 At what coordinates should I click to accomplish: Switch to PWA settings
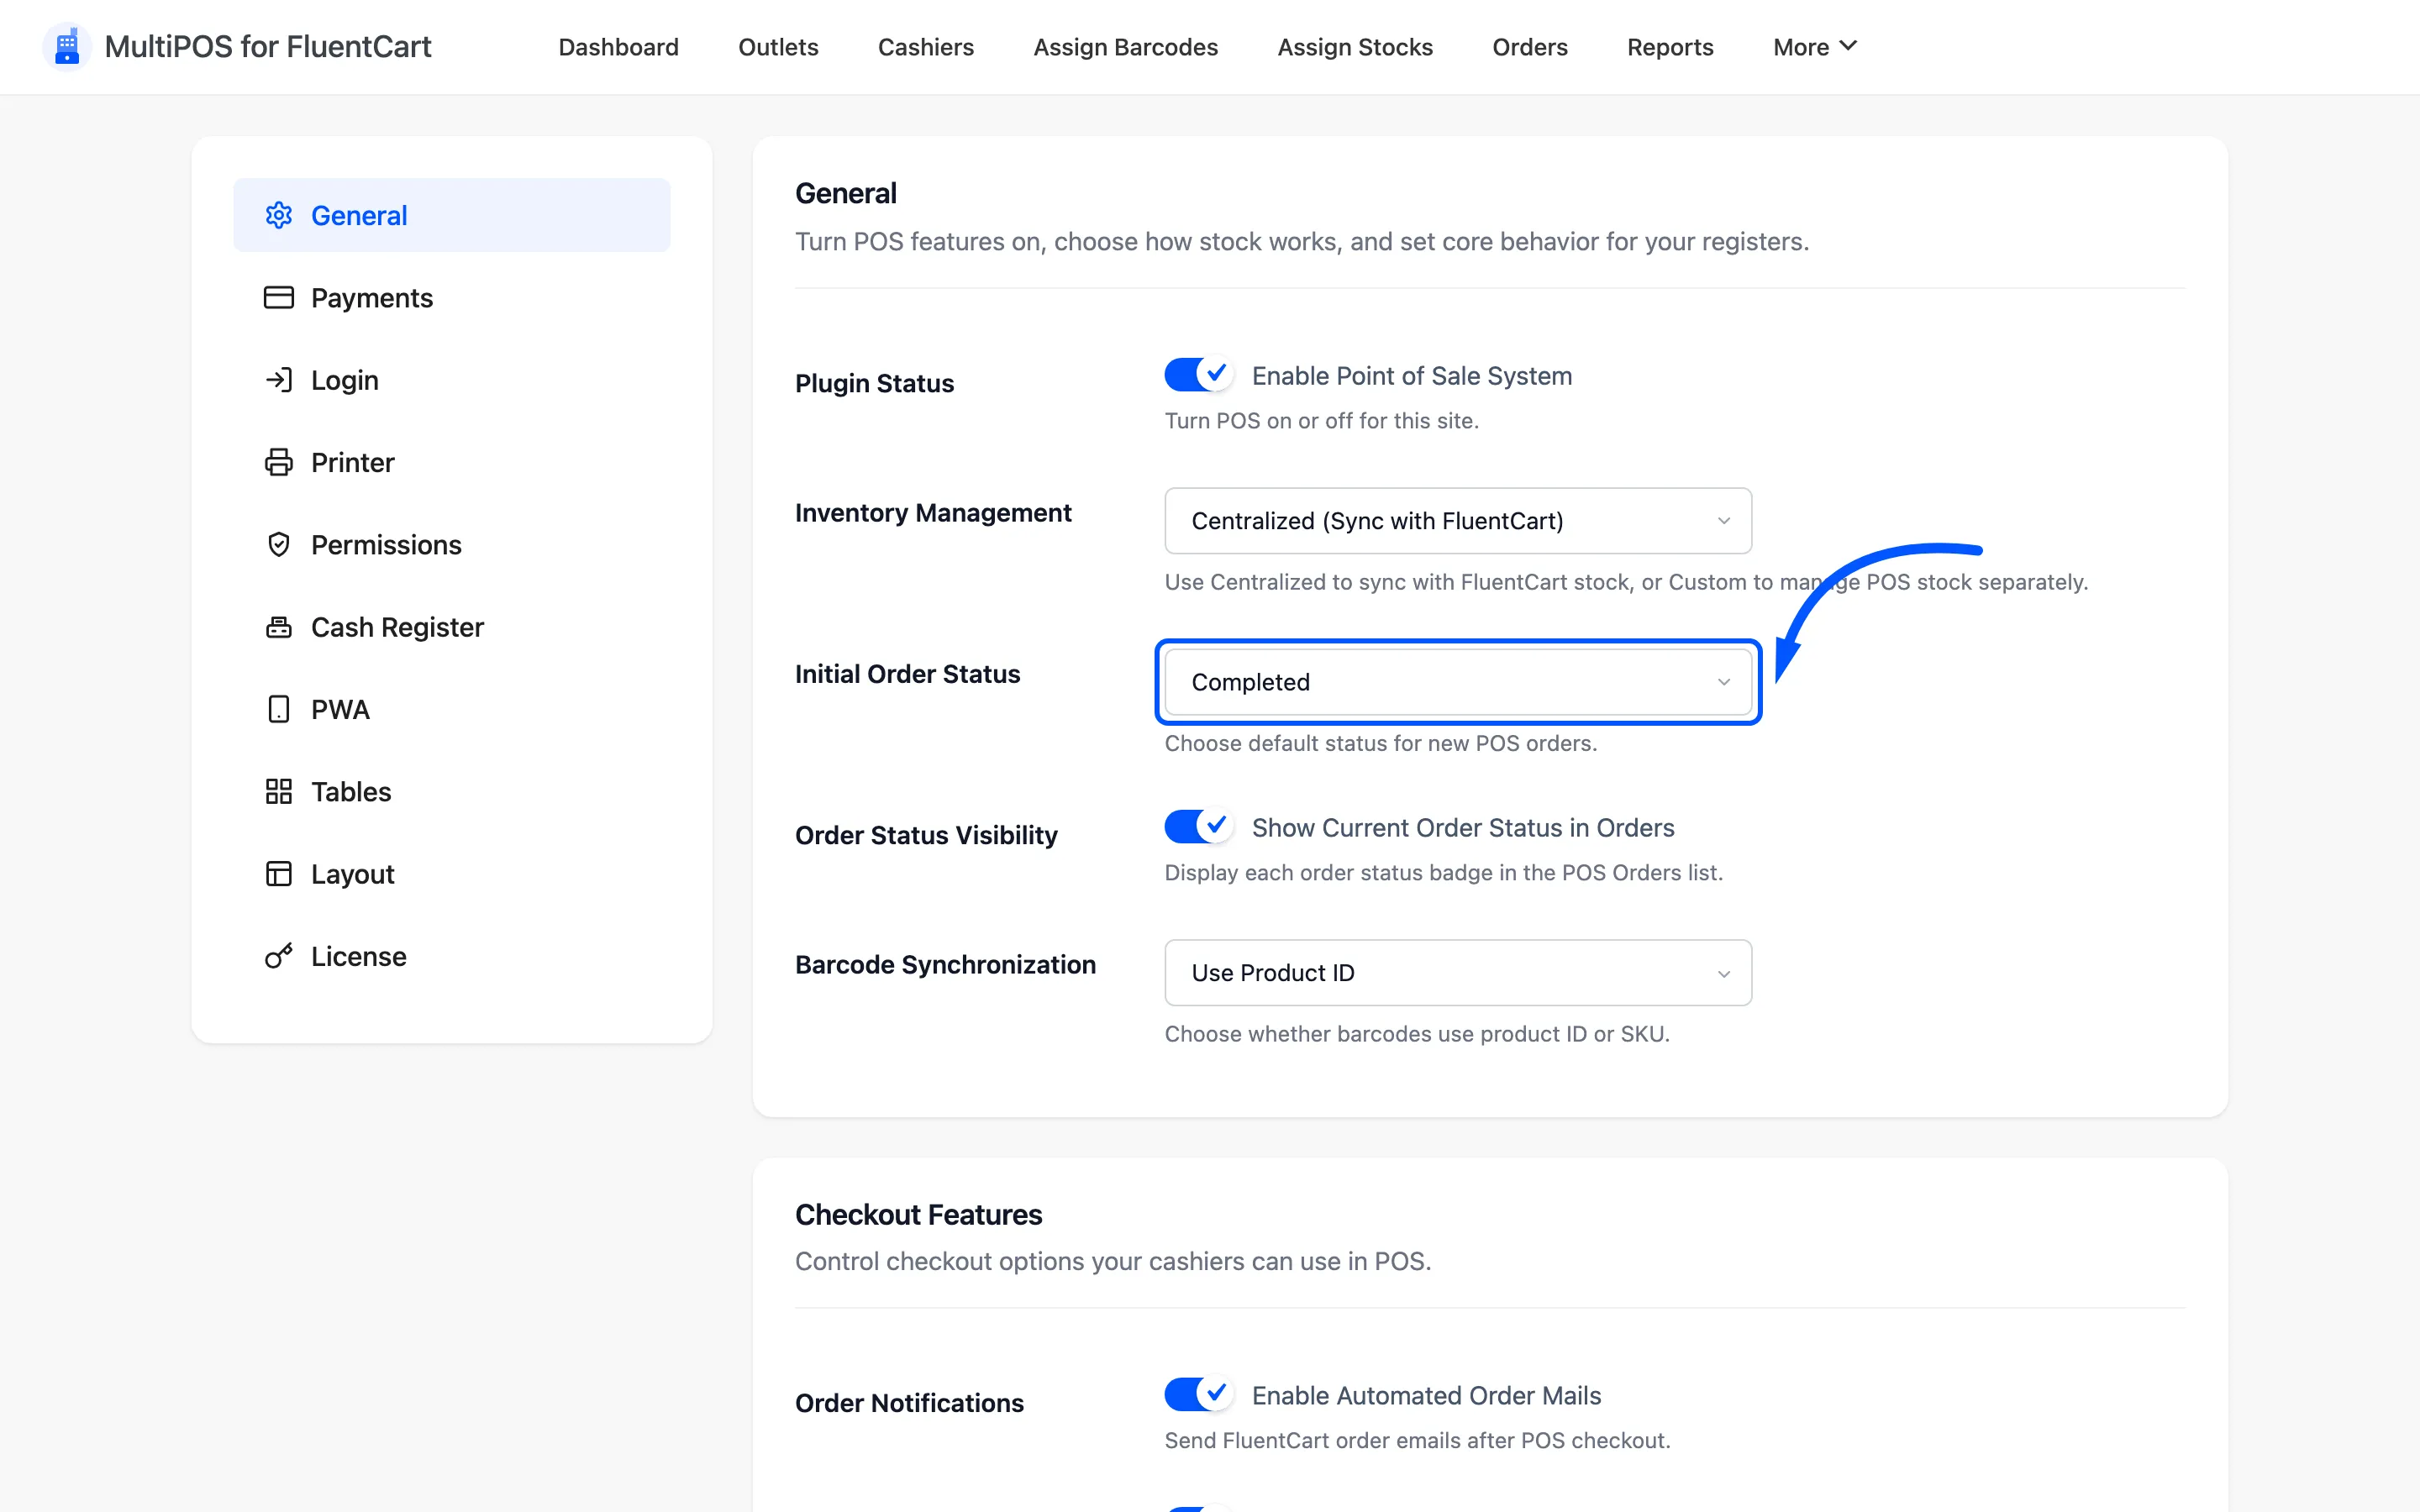[452, 709]
